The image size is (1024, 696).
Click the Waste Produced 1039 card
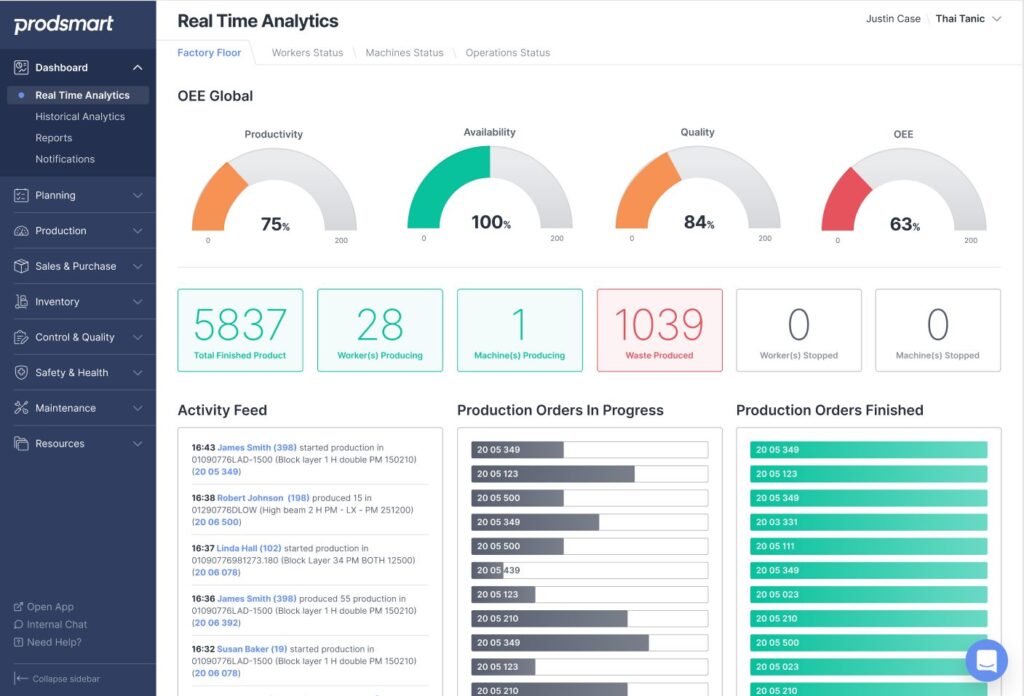click(x=659, y=330)
